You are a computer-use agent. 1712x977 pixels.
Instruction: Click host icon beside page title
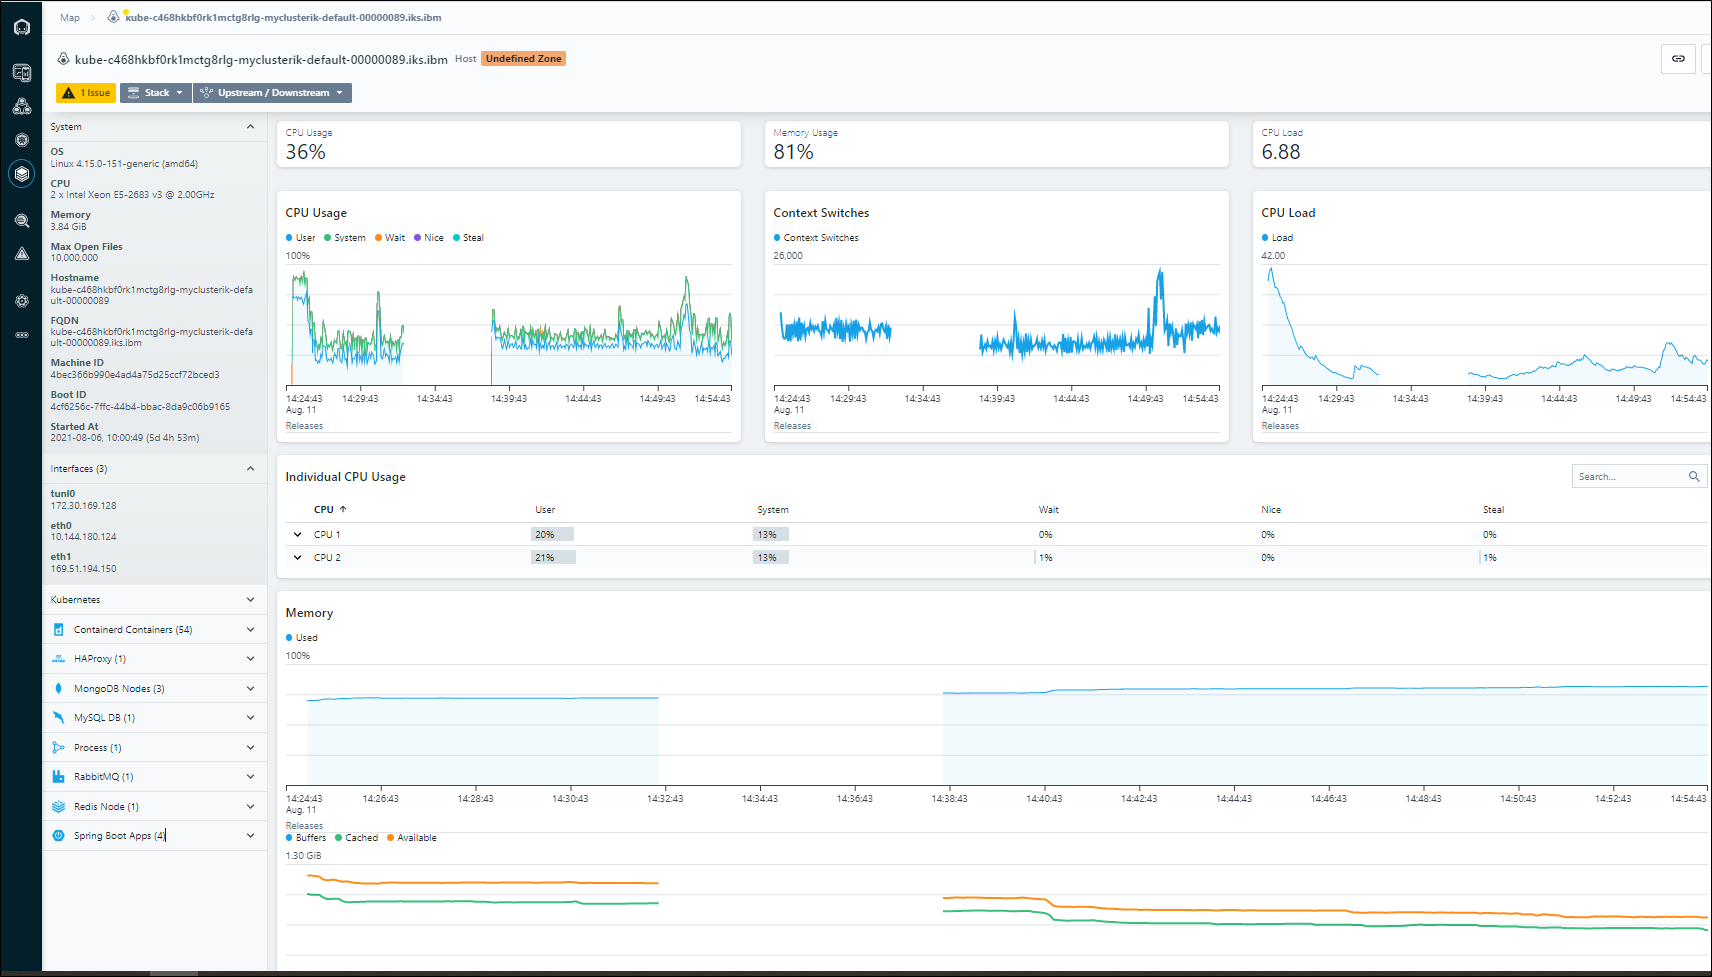(x=63, y=59)
